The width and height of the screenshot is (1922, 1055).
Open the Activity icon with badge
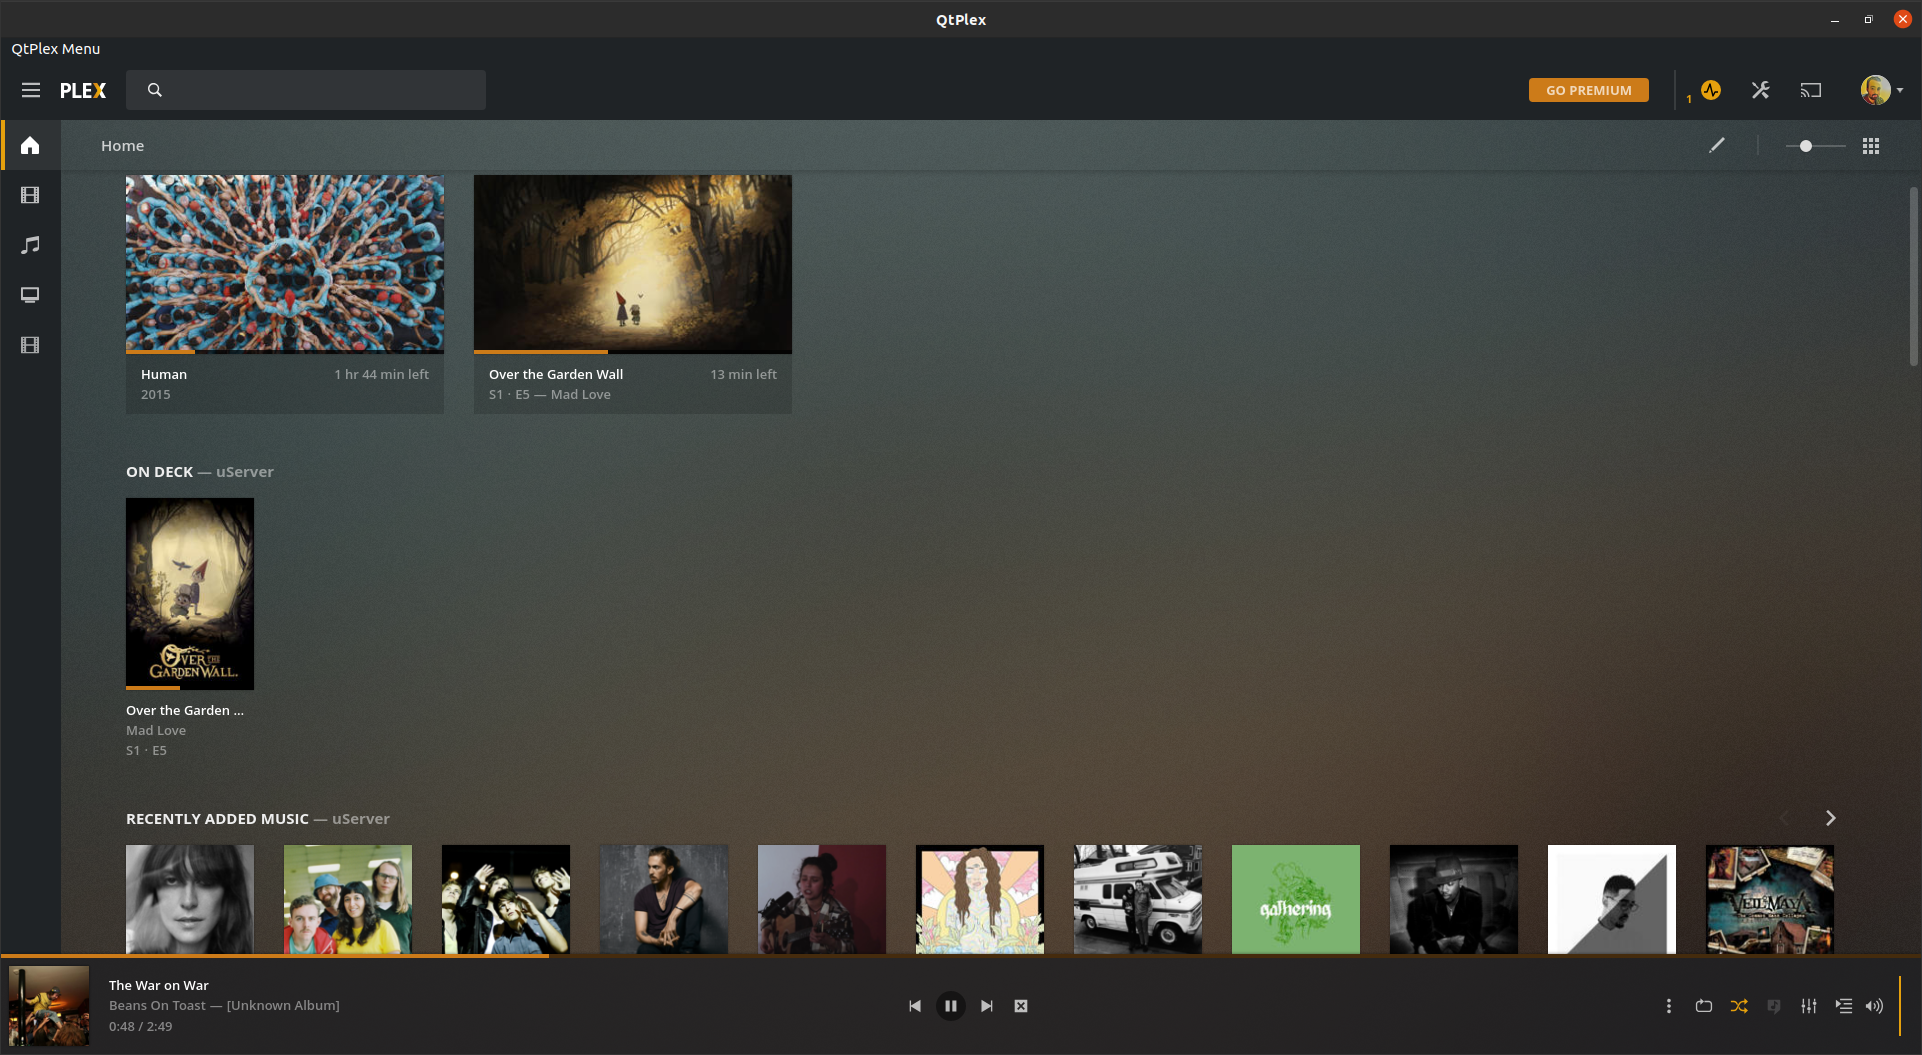click(1710, 90)
